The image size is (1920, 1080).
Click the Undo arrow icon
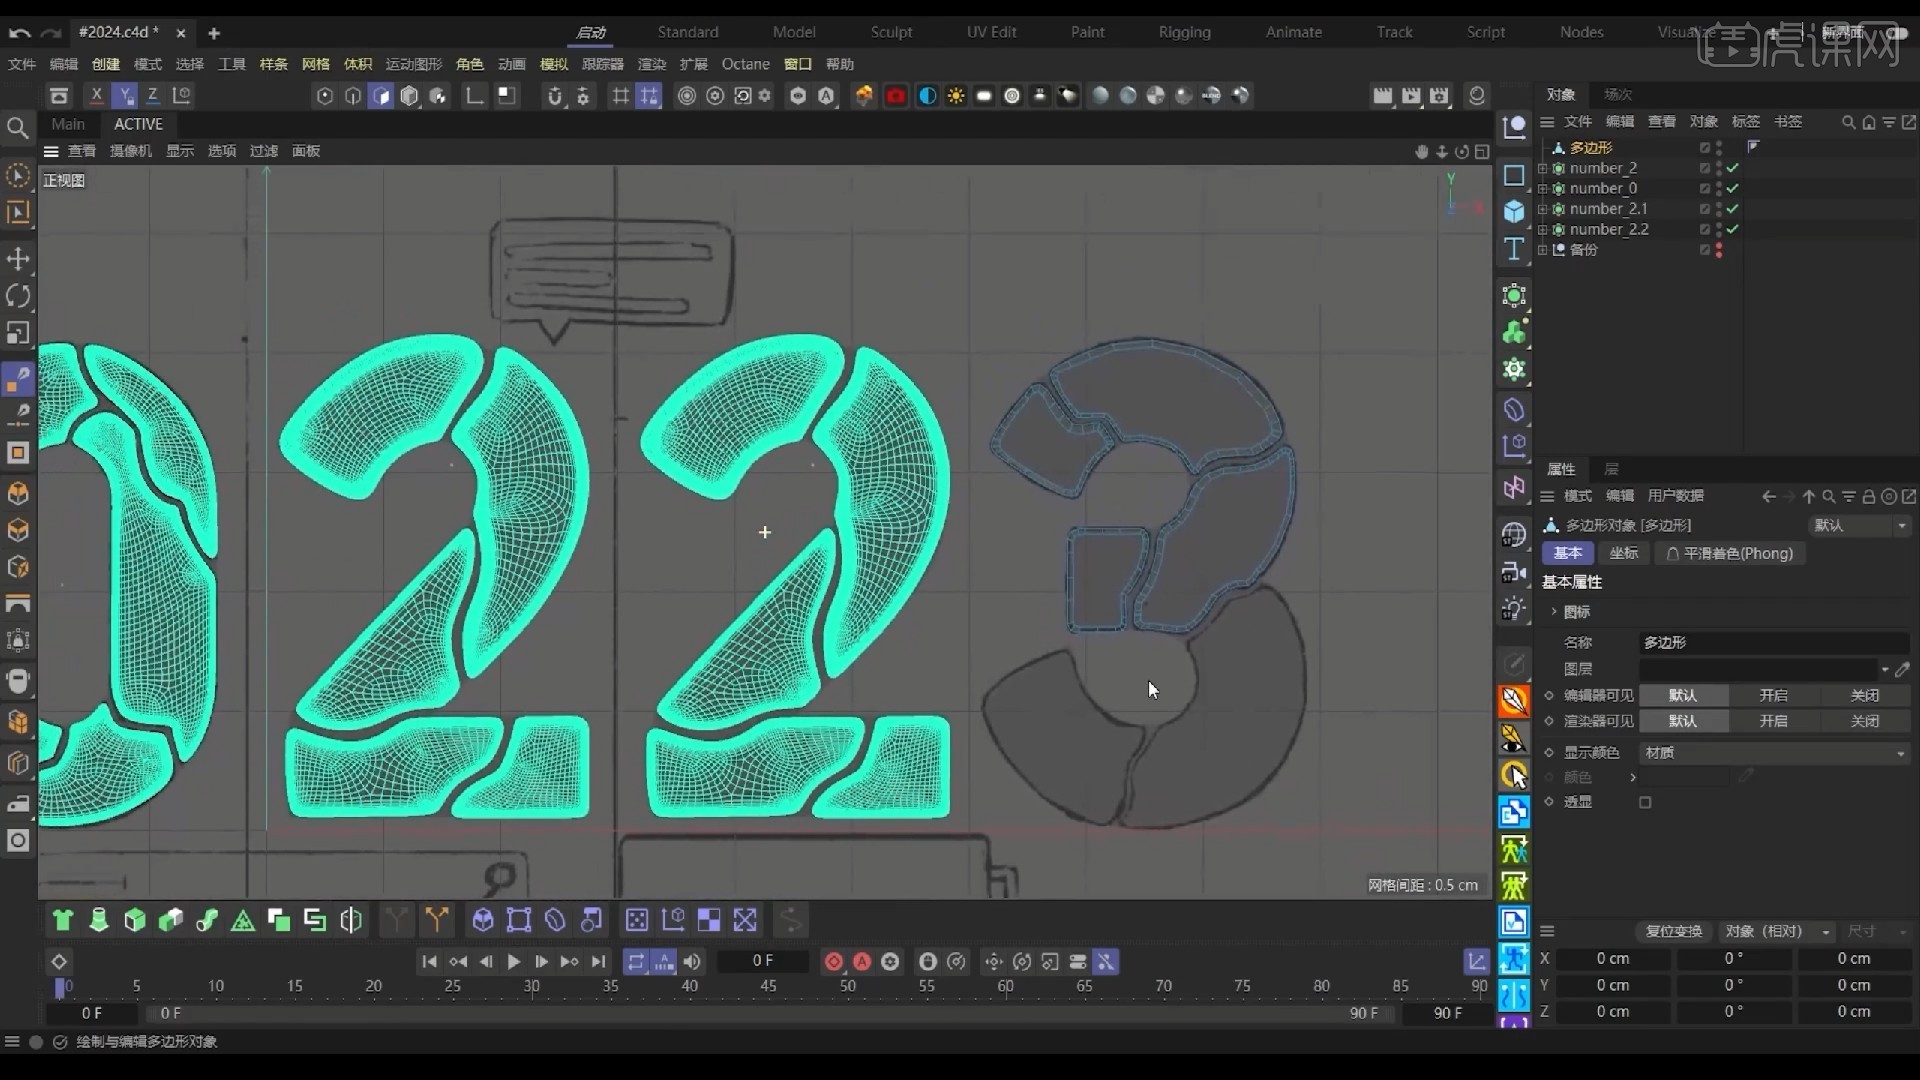point(19,33)
